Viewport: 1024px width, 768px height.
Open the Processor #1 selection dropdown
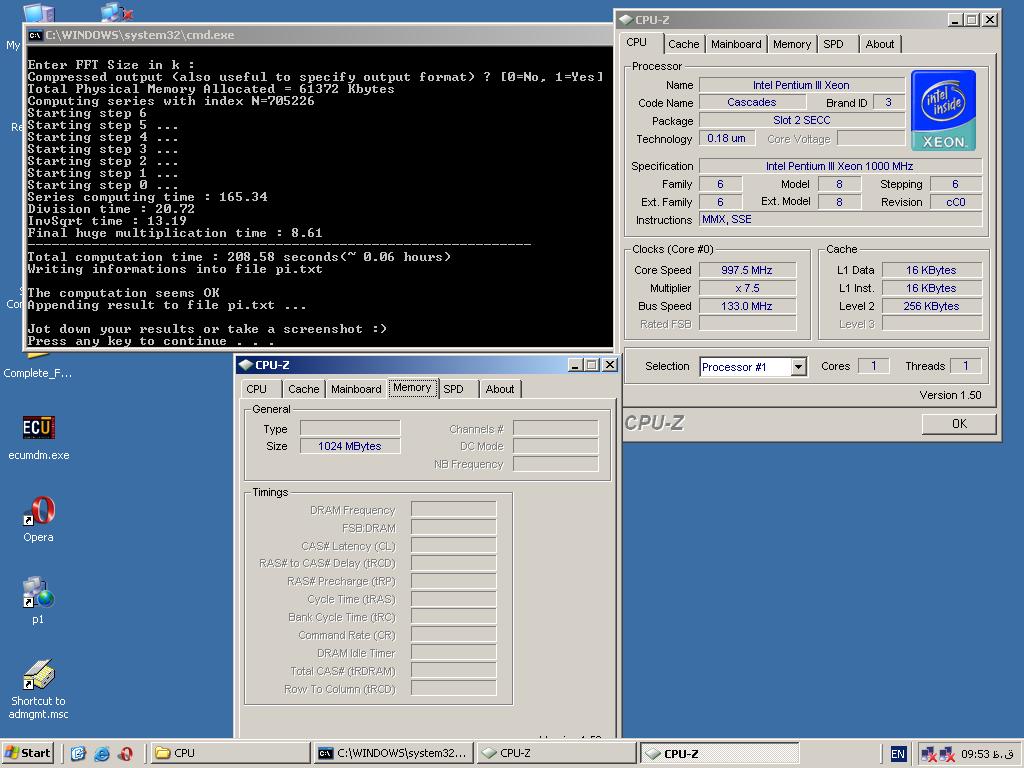click(798, 367)
